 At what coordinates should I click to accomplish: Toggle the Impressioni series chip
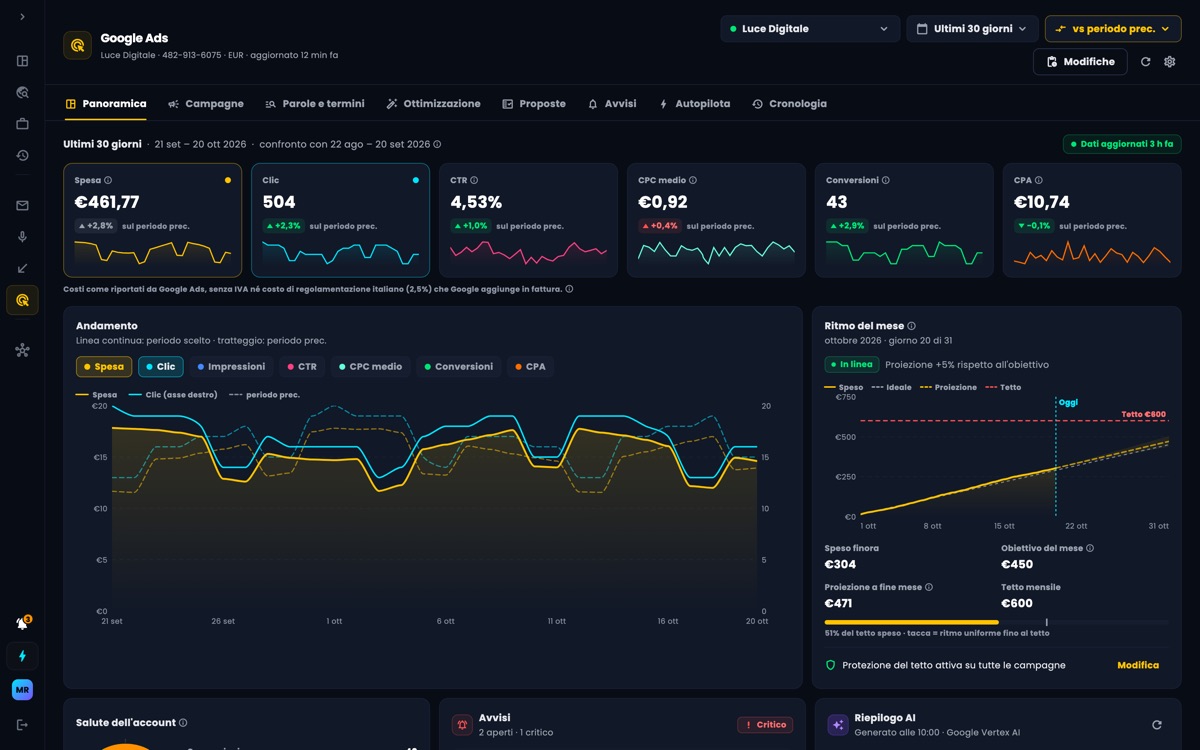231,367
